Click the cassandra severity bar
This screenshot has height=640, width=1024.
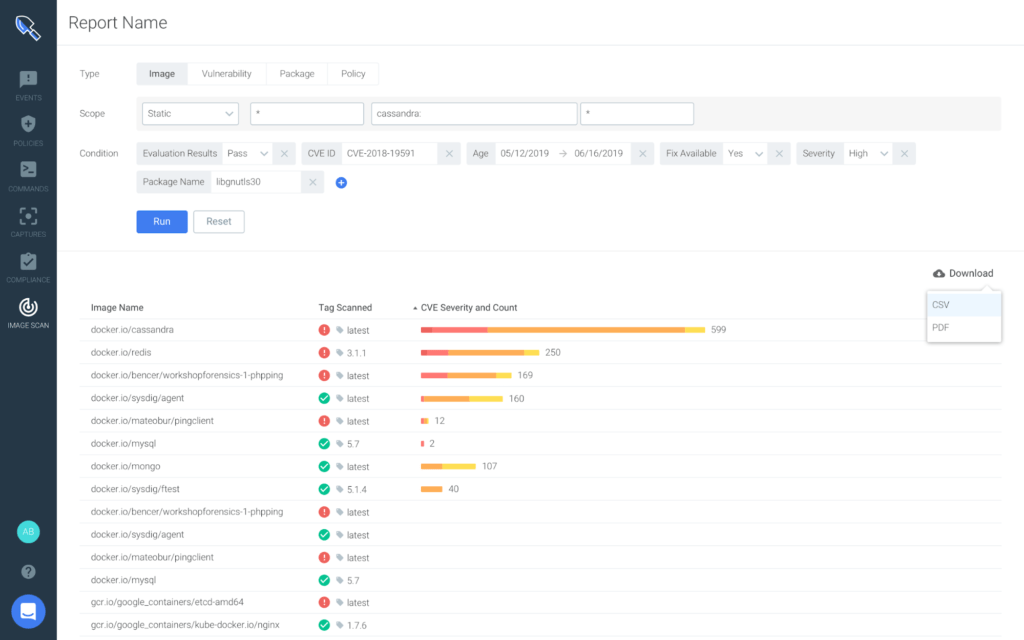(562, 330)
